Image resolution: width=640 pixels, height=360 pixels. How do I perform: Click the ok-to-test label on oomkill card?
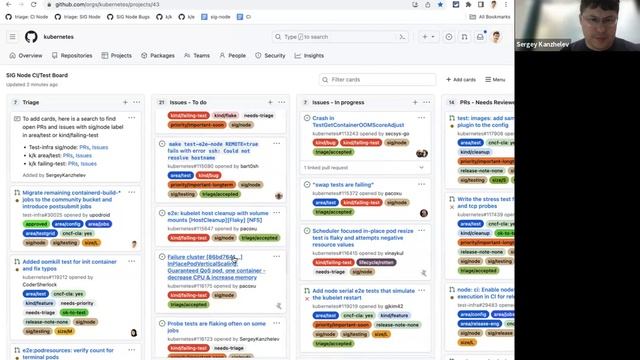pos(74,313)
